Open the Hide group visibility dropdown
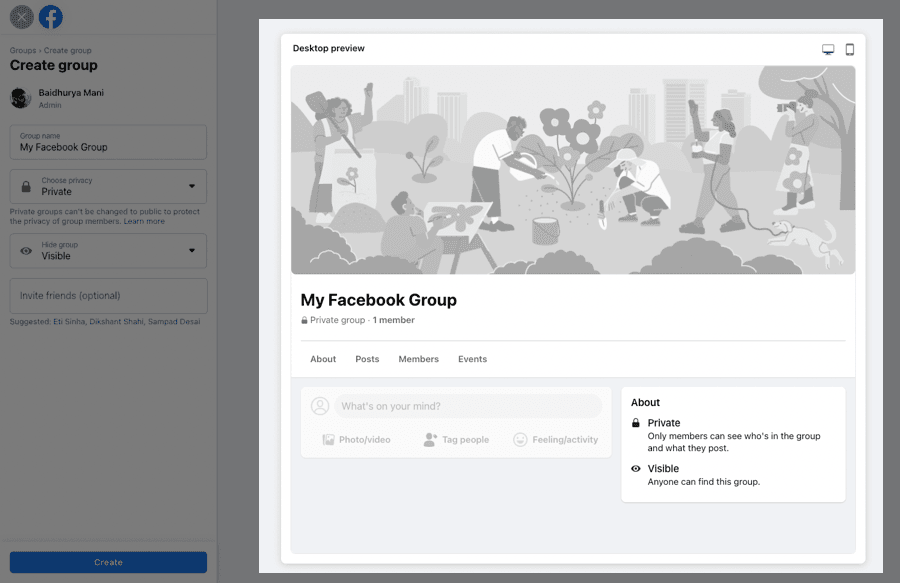This screenshot has height=583, width=900. coord(108,251)
